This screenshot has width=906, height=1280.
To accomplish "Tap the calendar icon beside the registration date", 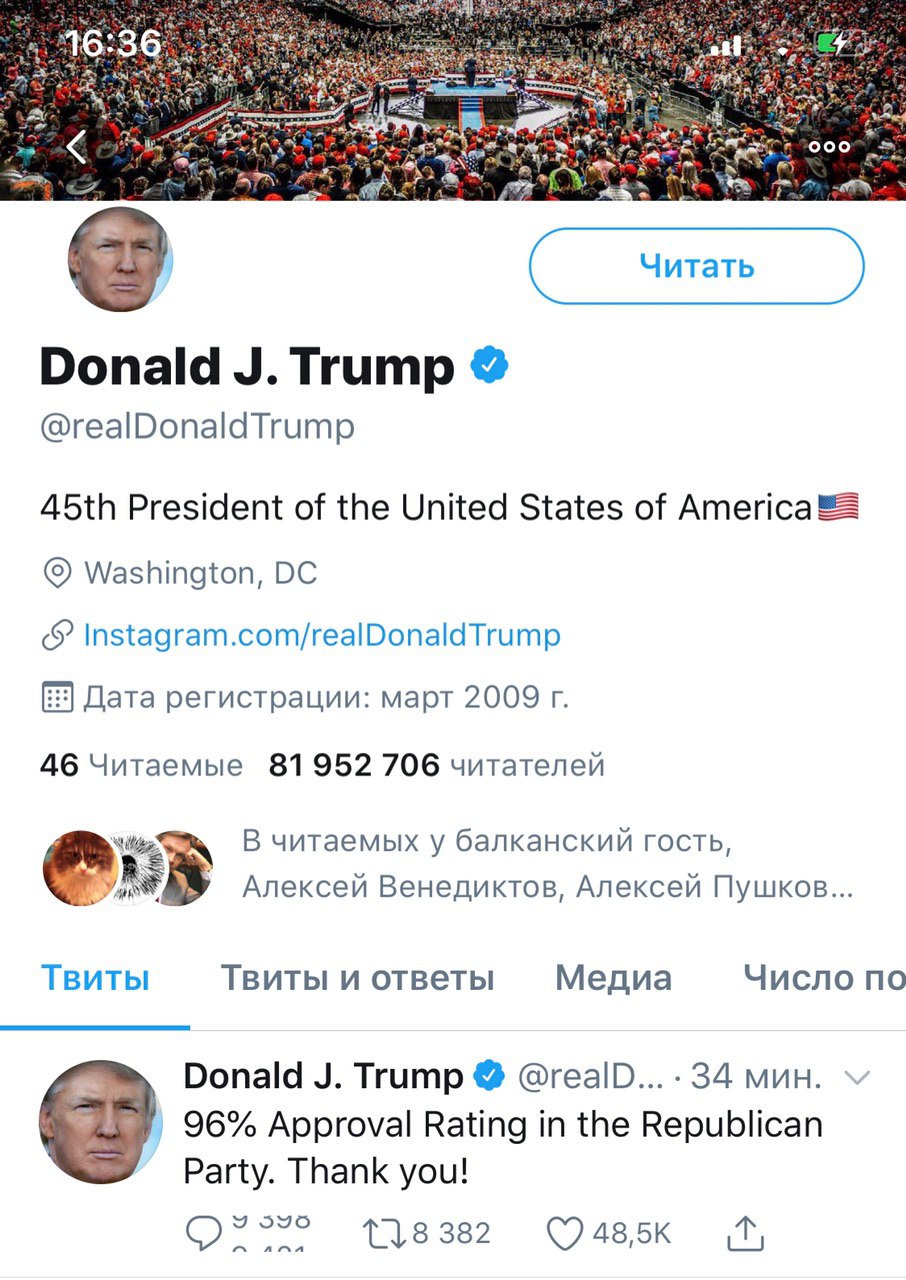I will click(x=58, y=697).
